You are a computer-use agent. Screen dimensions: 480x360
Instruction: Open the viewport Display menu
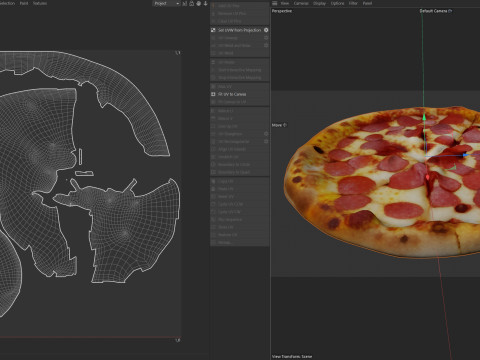pos(319,3)
